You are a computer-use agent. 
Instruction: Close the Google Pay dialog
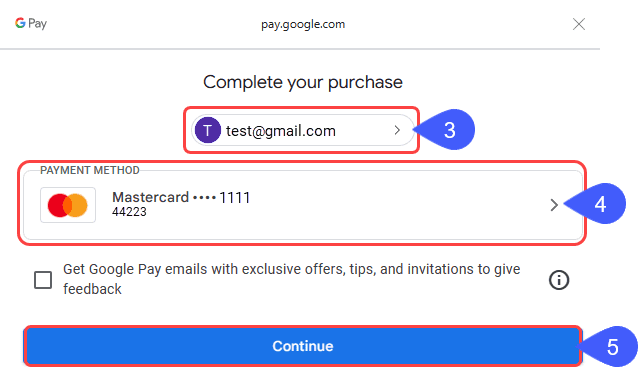pos(579,24)
